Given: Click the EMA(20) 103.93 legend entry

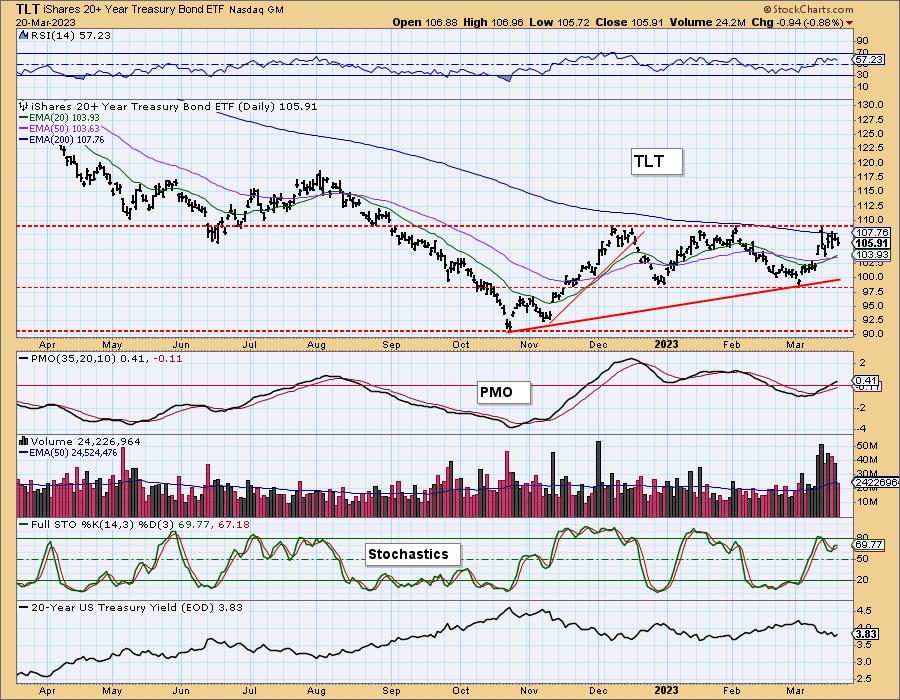Looking at the screenshot, I should pyautogui.click(x=59, y=118).
